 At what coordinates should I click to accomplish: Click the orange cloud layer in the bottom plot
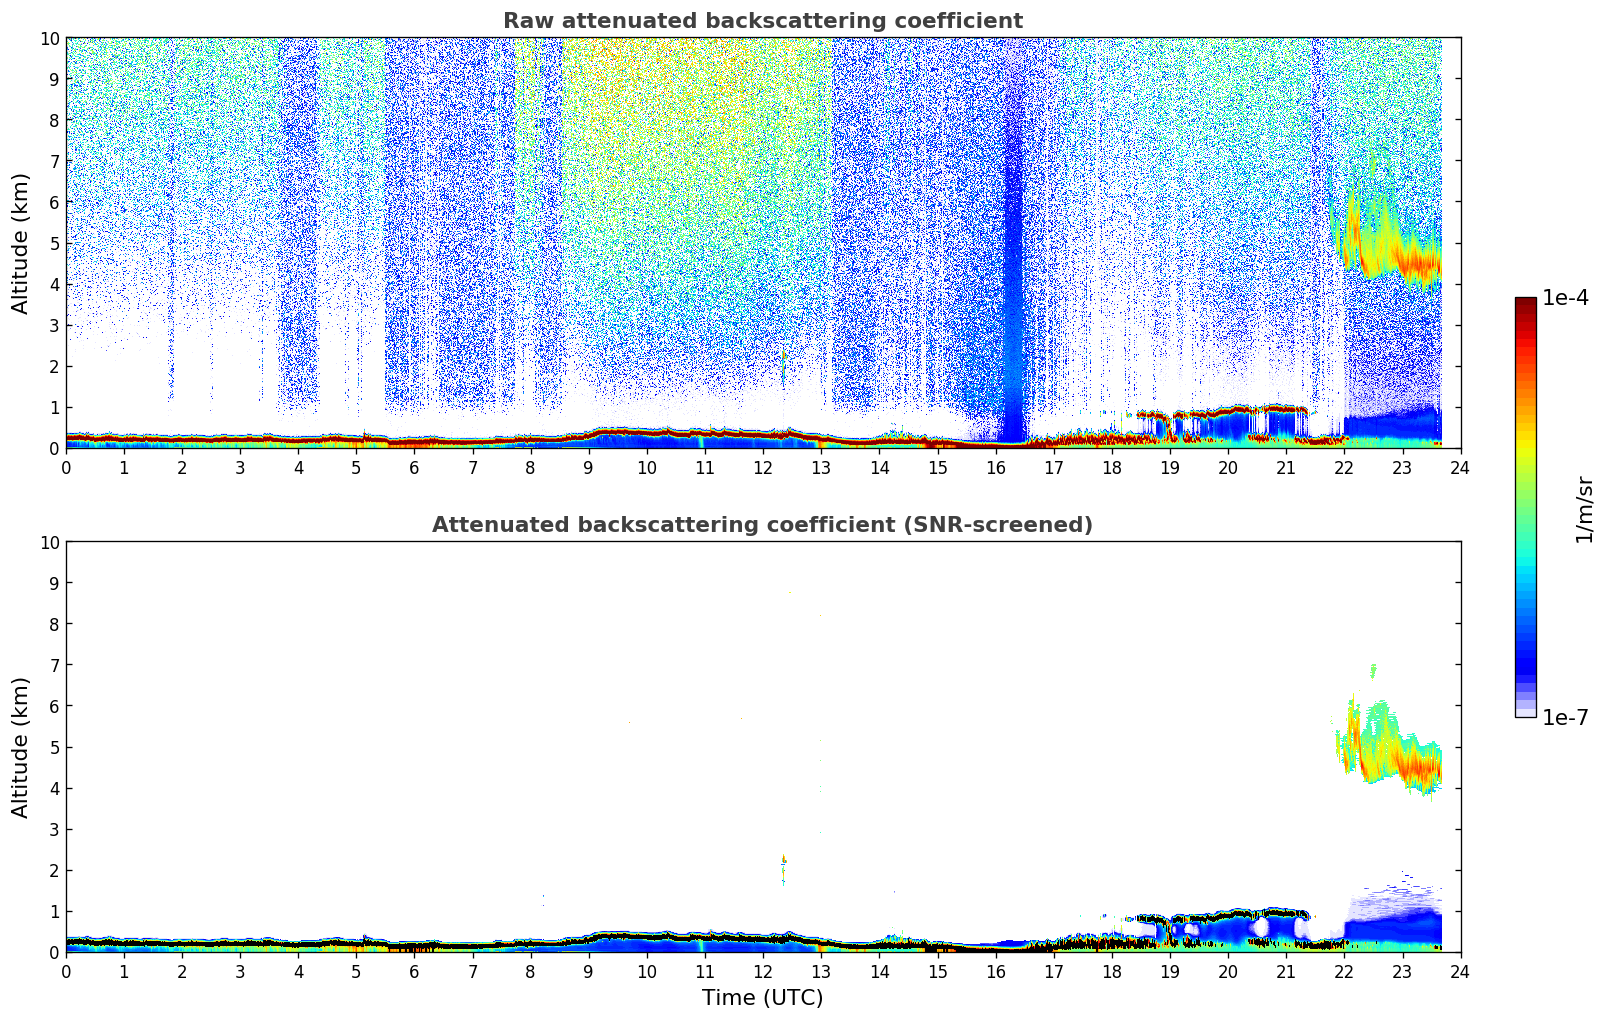(x=1420, y=767)
